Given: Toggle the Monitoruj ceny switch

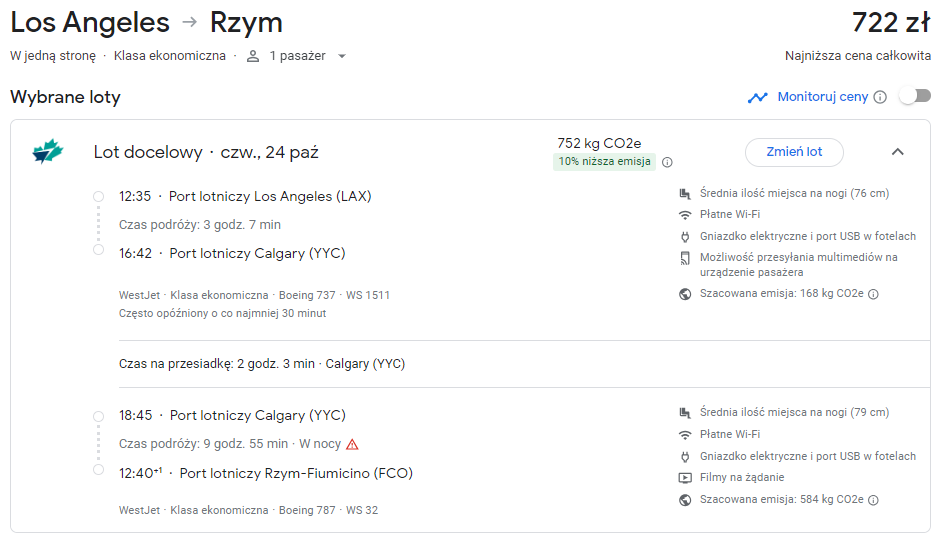Looking at the screenshot, I should [915, 96].
